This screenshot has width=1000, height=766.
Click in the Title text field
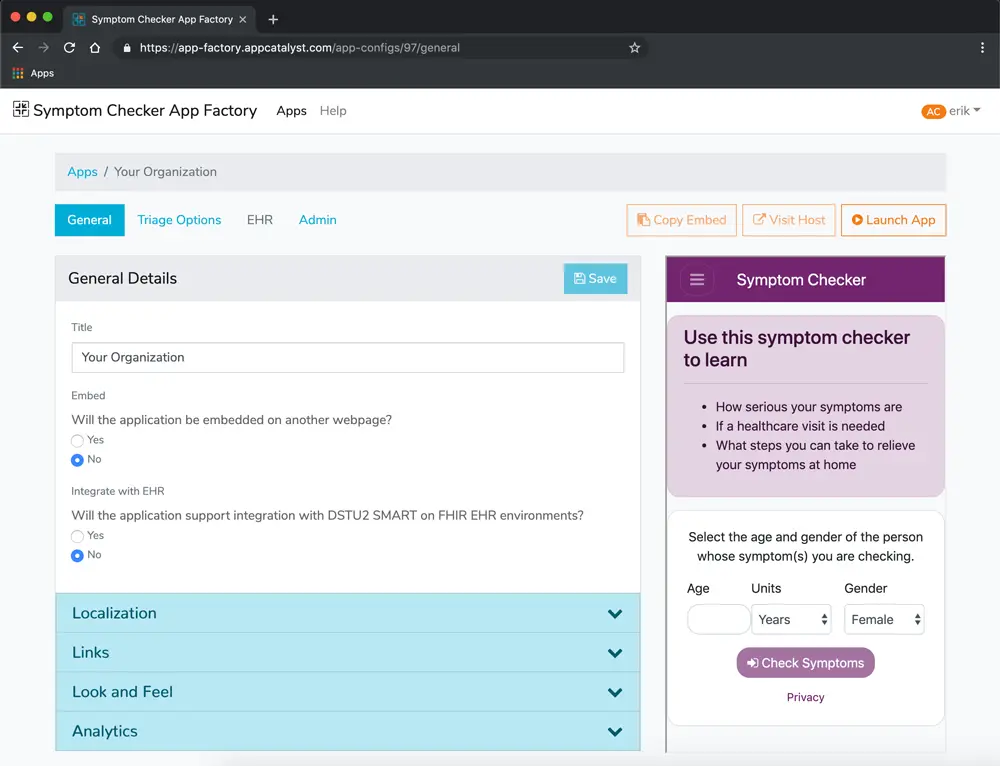click(x=347, y=357)
